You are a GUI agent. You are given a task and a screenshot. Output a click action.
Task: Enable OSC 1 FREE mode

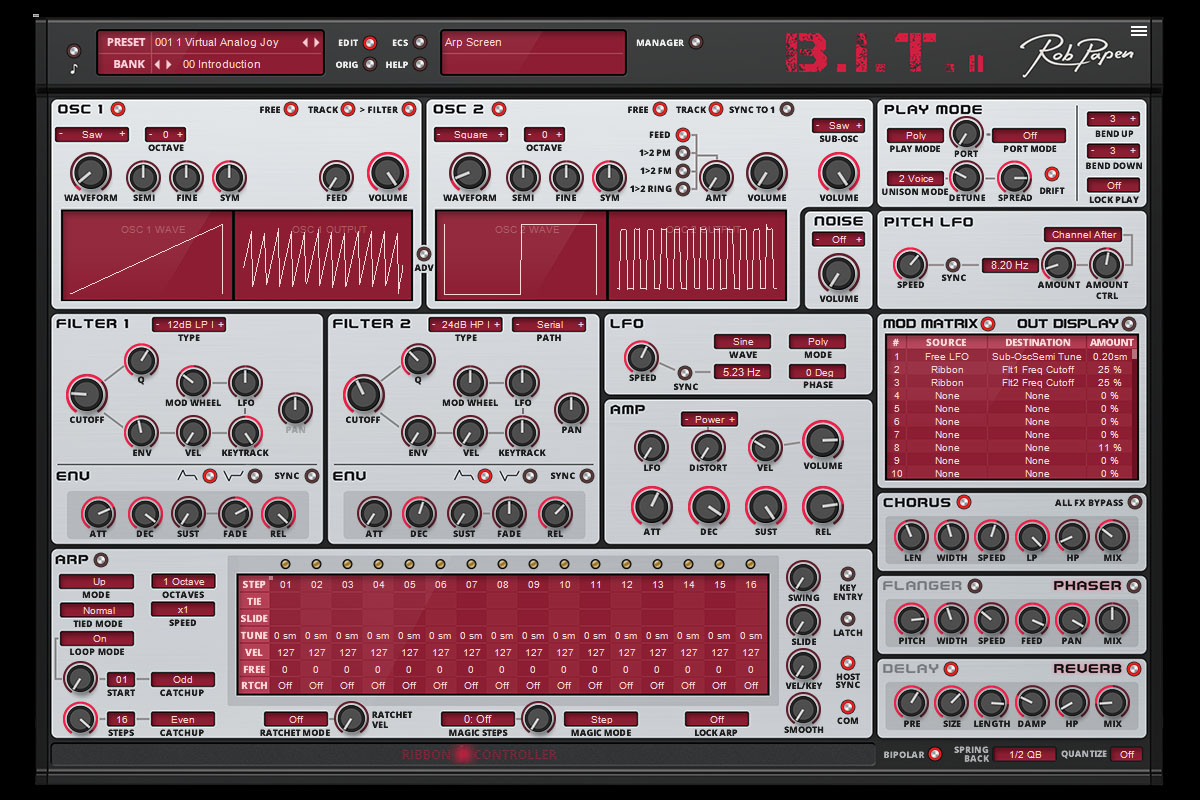pos(291,109)
